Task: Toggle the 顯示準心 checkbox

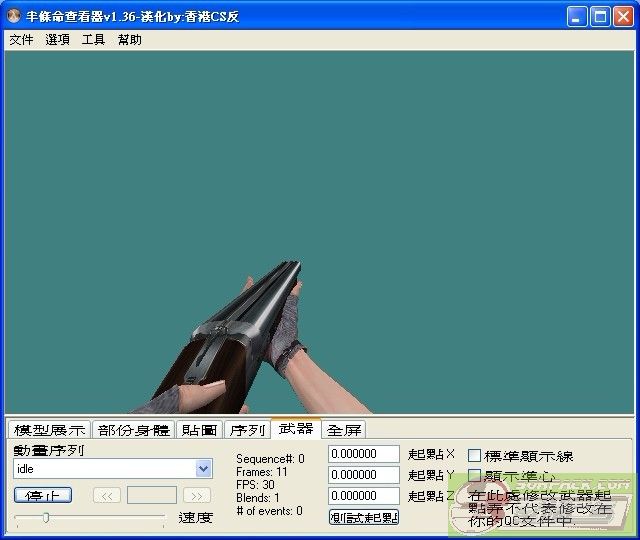Action: coord(475,476)
